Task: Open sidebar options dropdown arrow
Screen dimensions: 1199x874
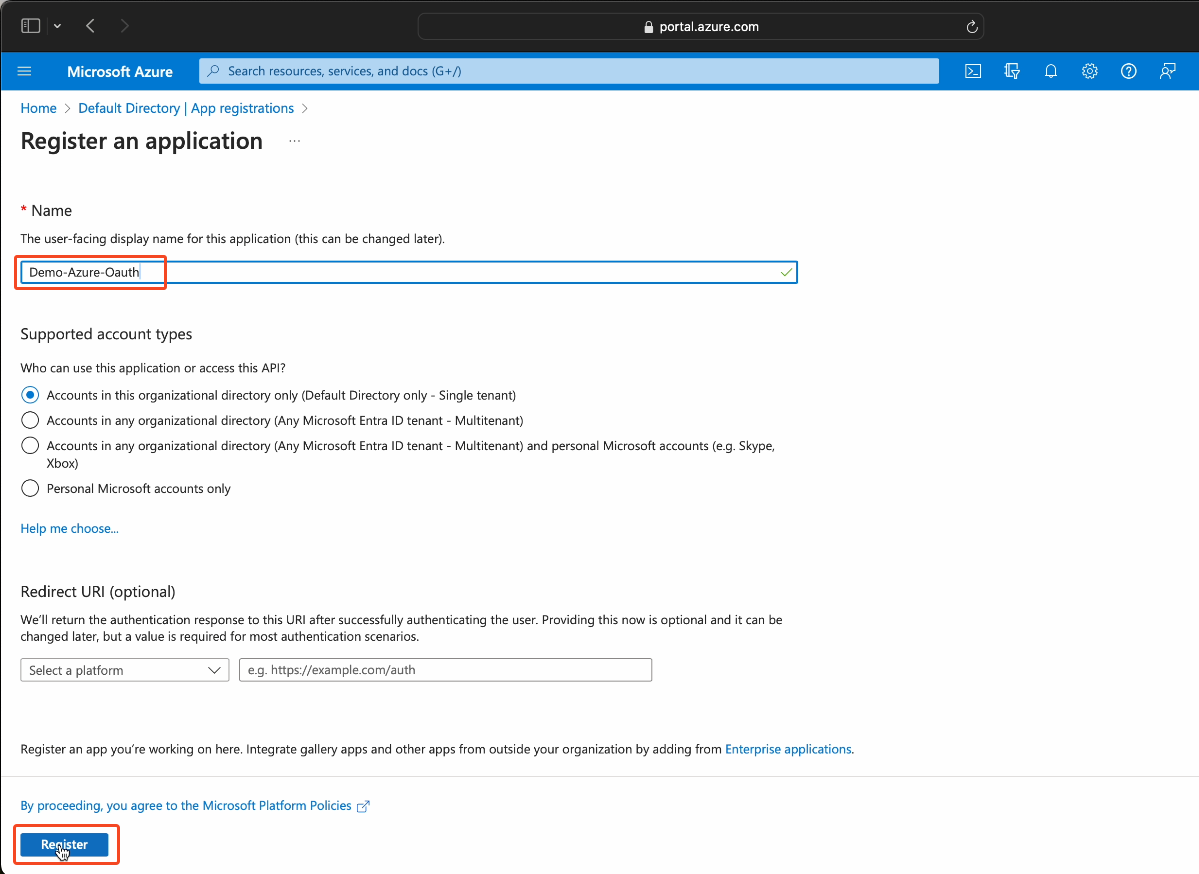Action: click(57, 26)
